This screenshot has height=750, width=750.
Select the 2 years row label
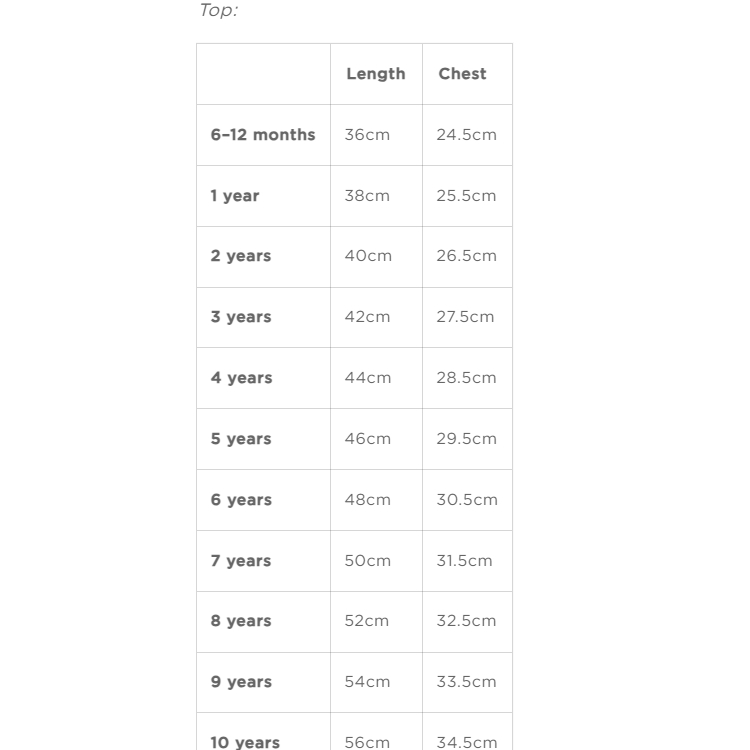(241, 256)
